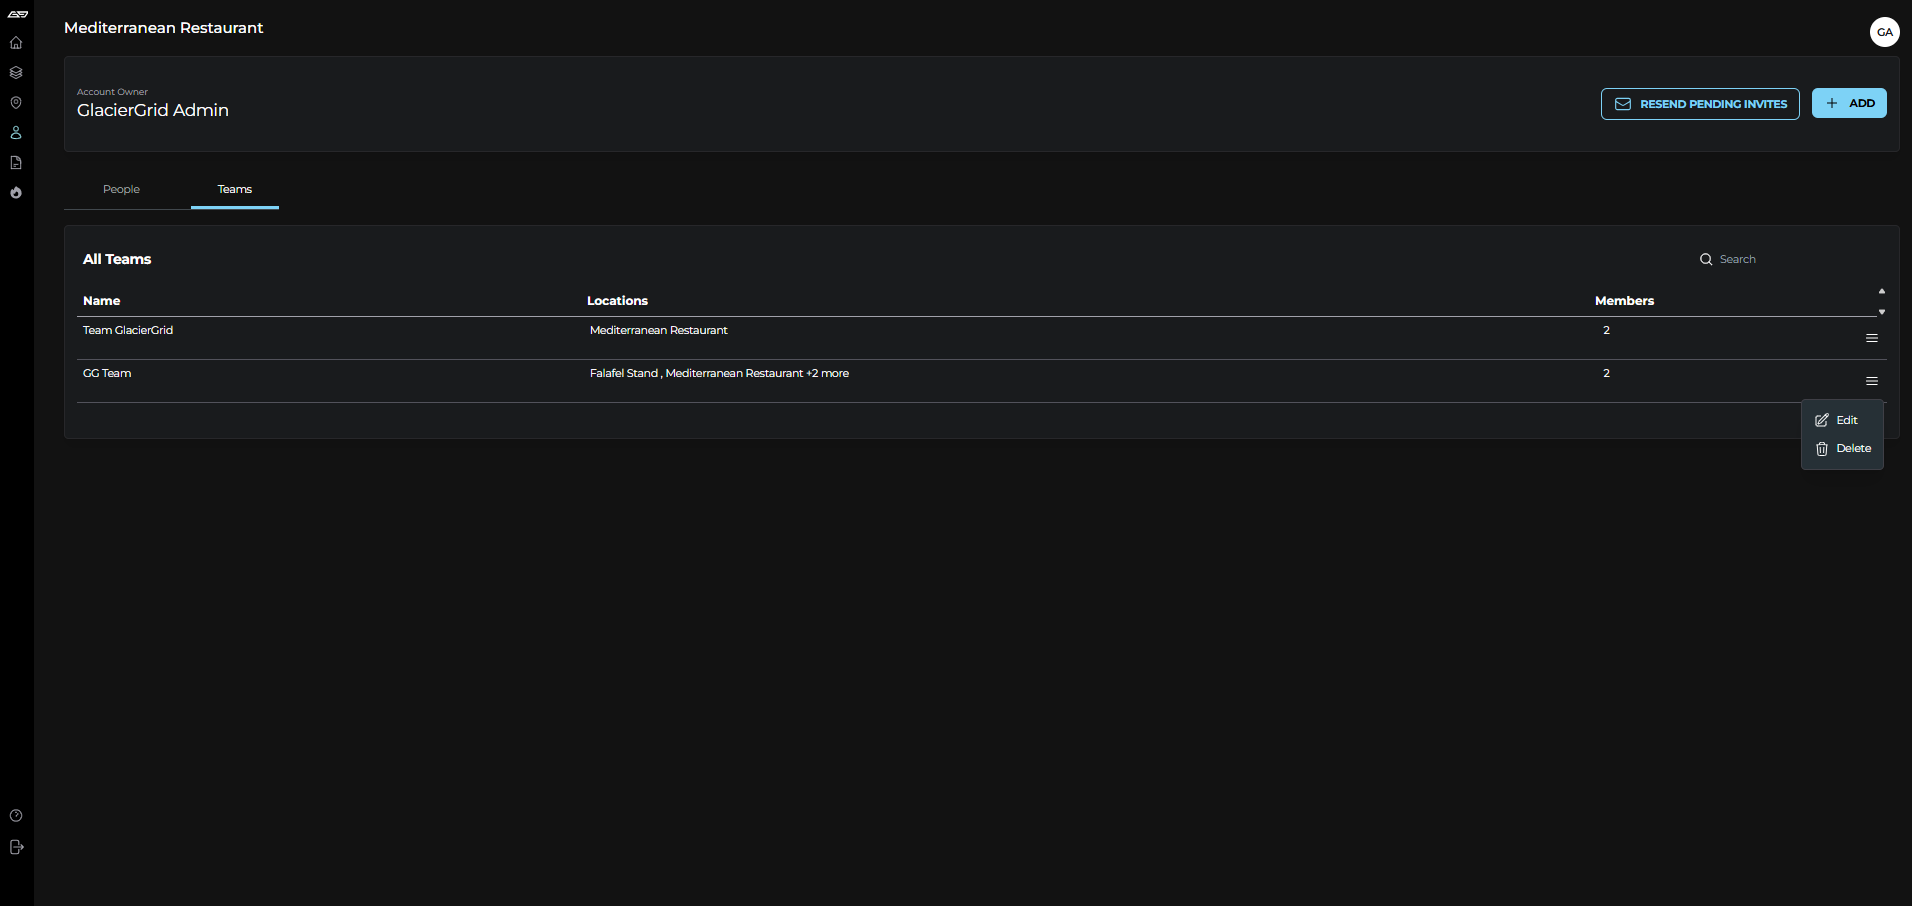1912x906 pixels.
Task: Select the People sidebar icon
Action: point(16,132)
